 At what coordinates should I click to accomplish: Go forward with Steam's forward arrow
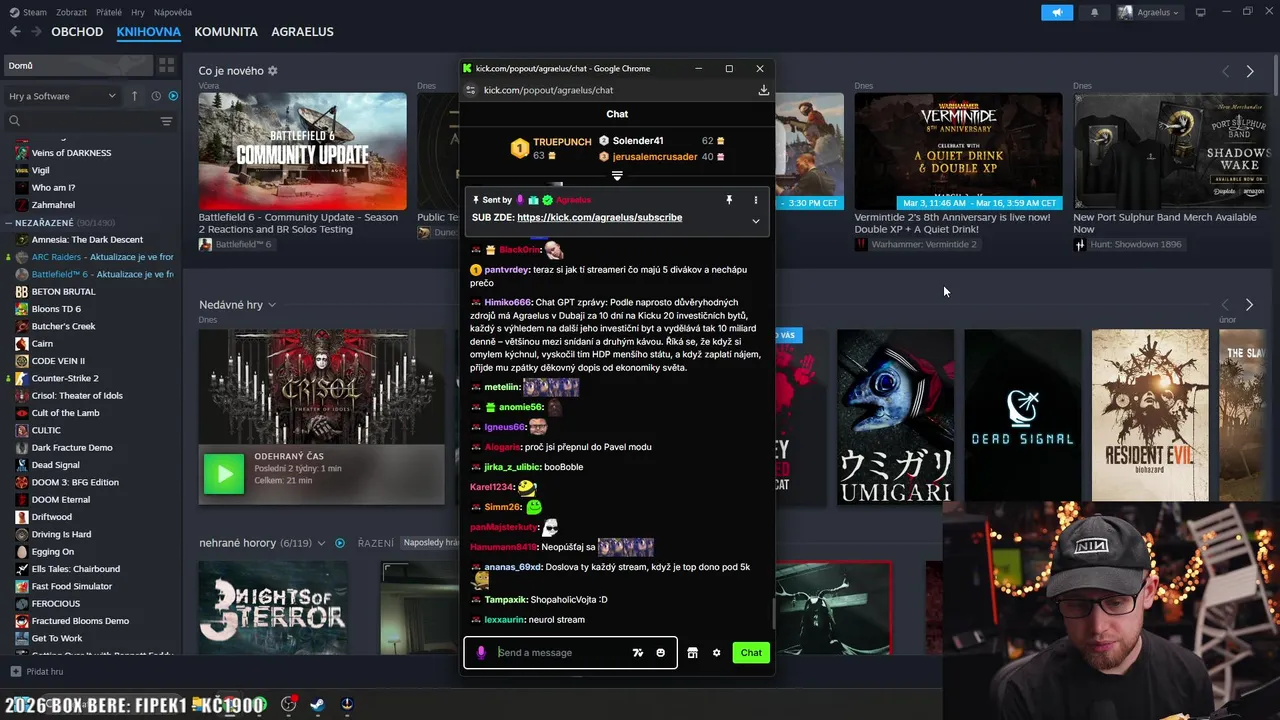click(36, 32)
